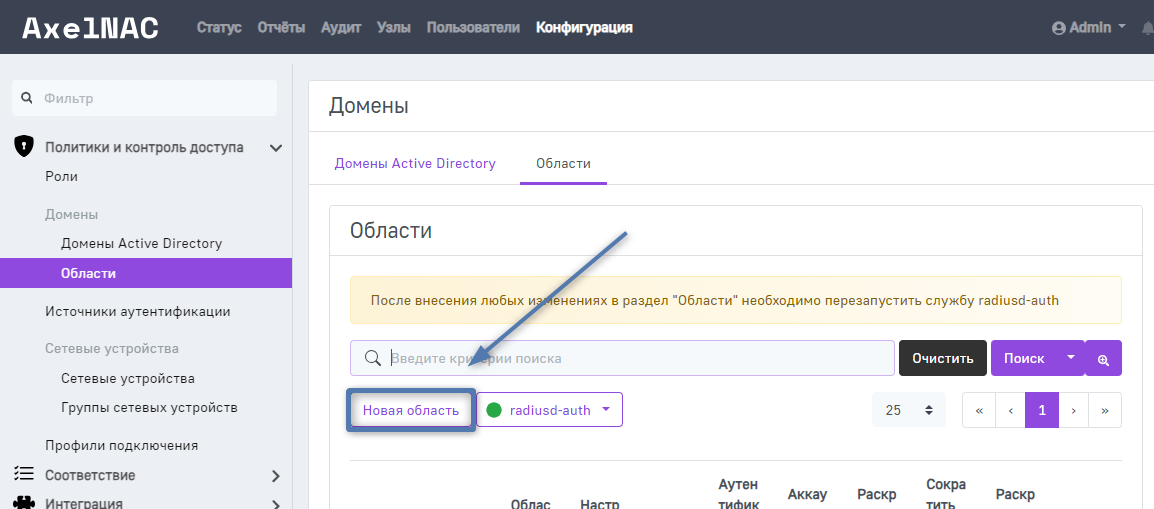Click the magnifier icon in search criteria field
This screenshot has height=509, width=1154.
pyautogui.click(x=373, y=358)
